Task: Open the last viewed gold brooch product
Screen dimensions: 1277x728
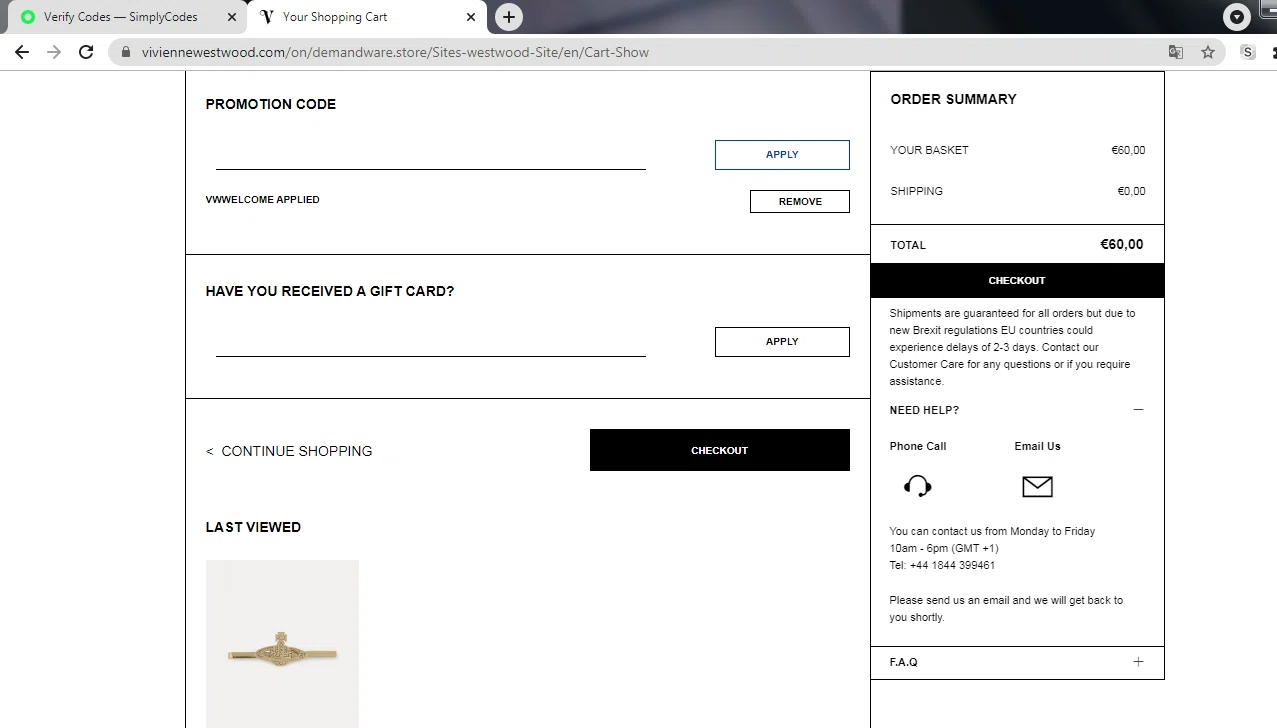Action: pos(282,644)
